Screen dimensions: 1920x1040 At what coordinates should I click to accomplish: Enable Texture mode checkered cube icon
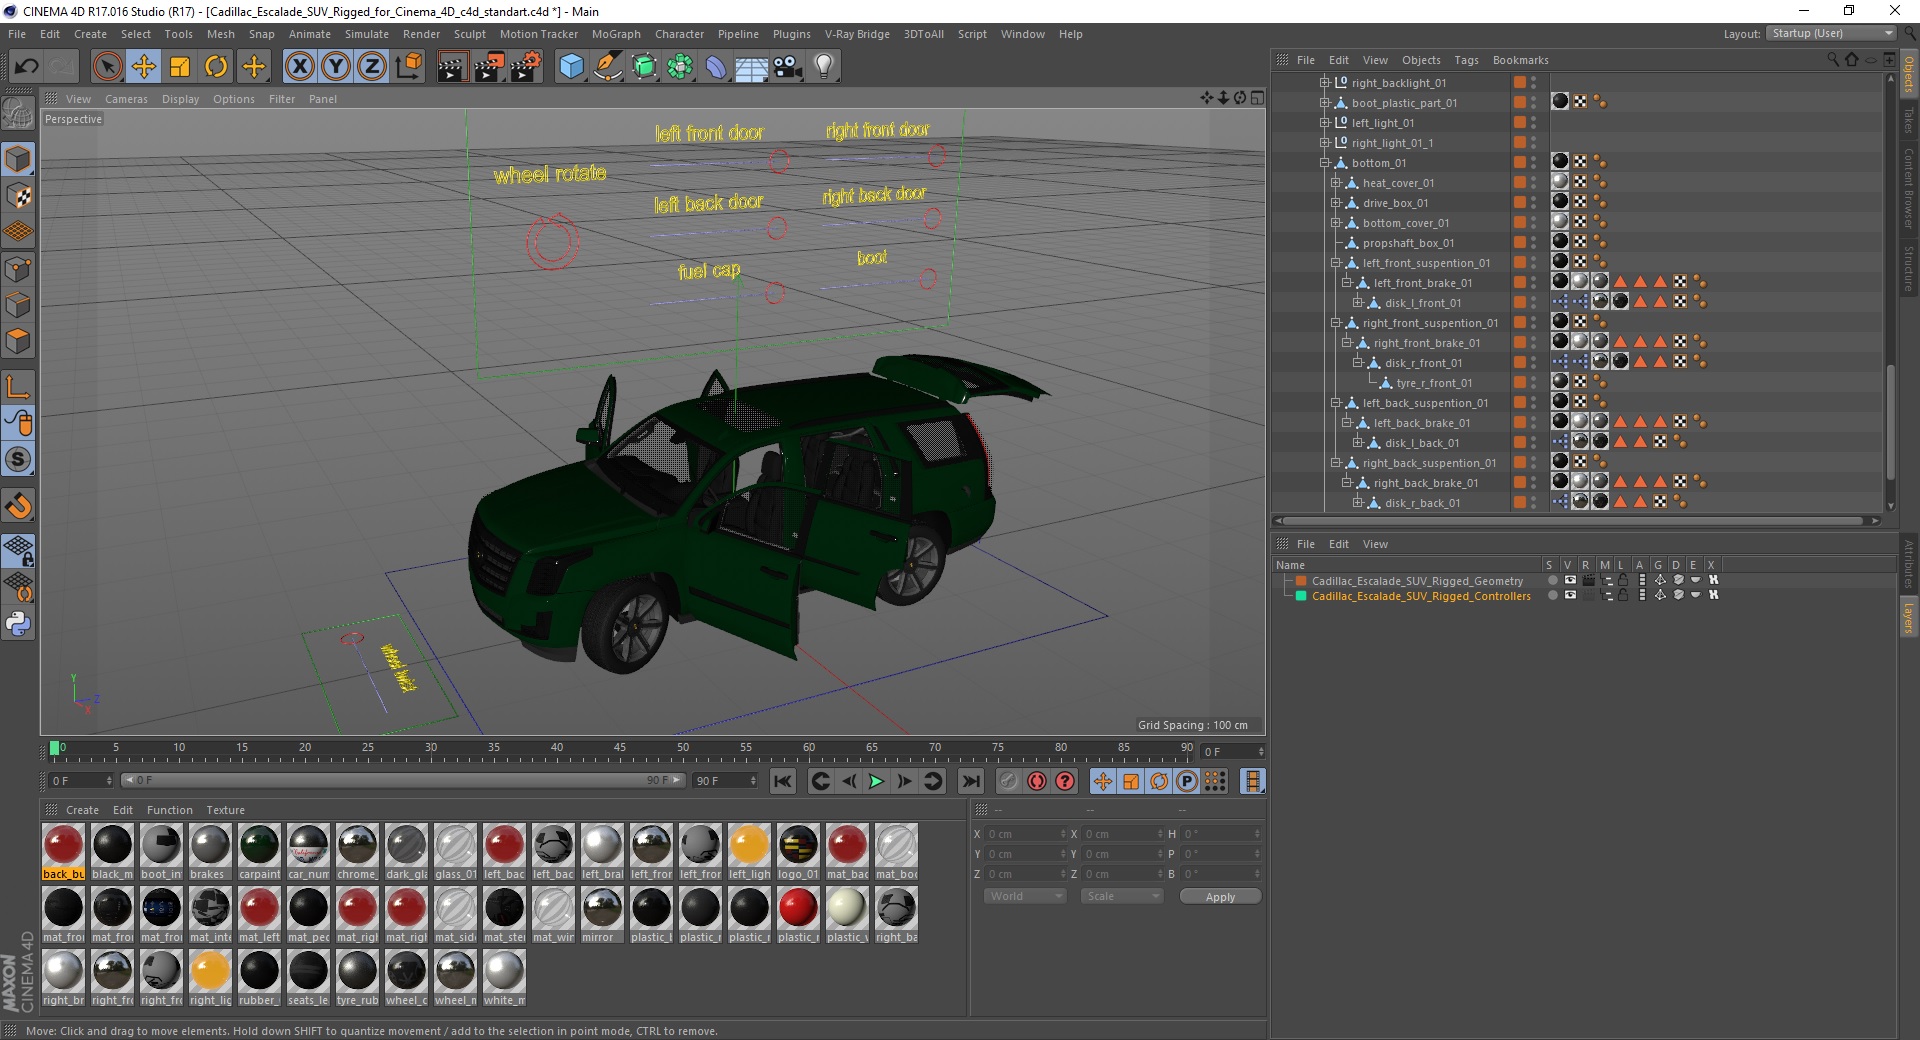pyautogui.click(x=18, y=196)
